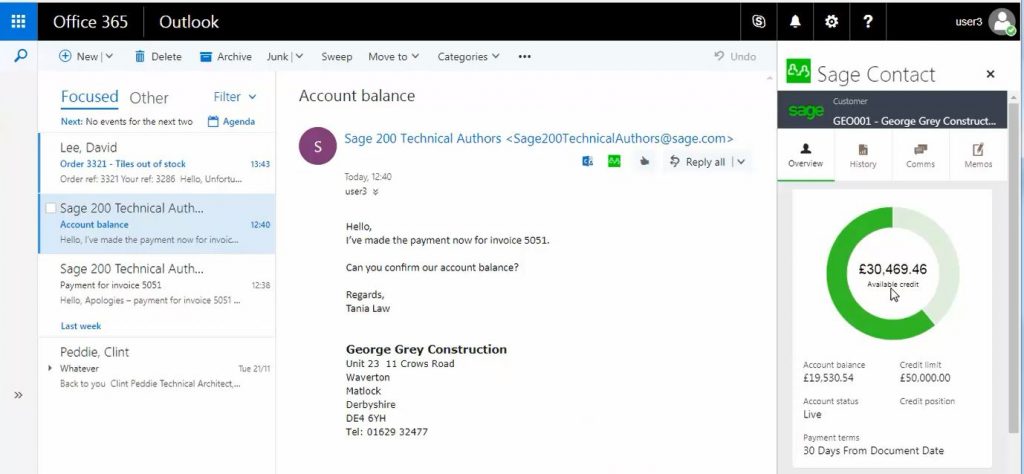The height and width of the screenshot is (474, 1024).
Task: Switch to the Focused inbox tab
Action: pyautogui.click(x=89, y=97)
